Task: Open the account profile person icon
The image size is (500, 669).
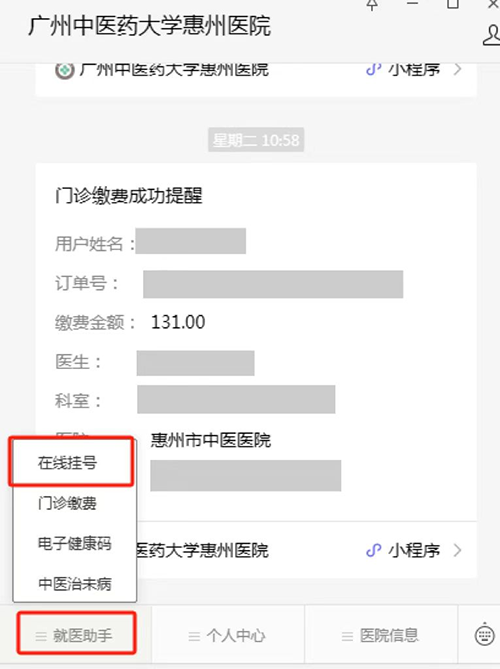Action: coord(492,35)
